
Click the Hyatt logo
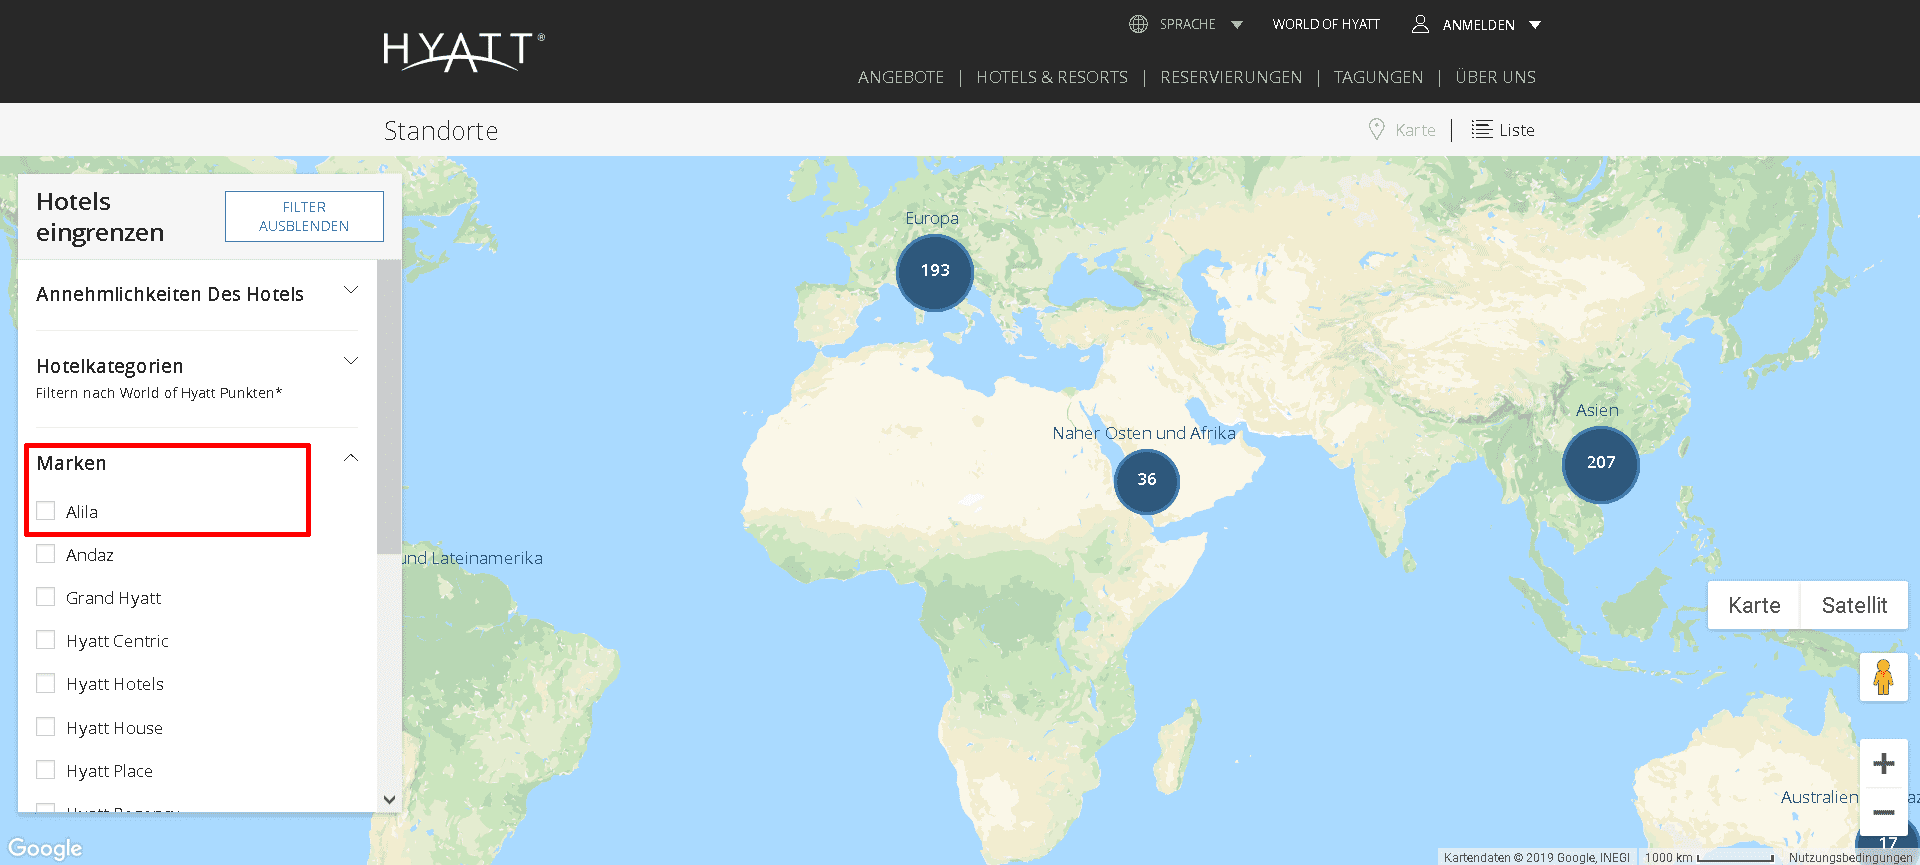pyautogui.click(x=463, y=51)
